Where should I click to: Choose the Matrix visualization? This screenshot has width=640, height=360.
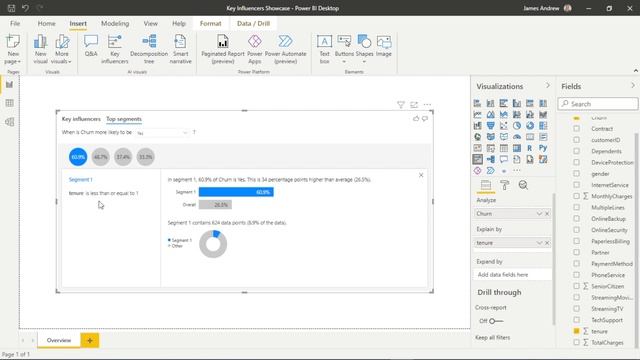(x=517, y=148)
